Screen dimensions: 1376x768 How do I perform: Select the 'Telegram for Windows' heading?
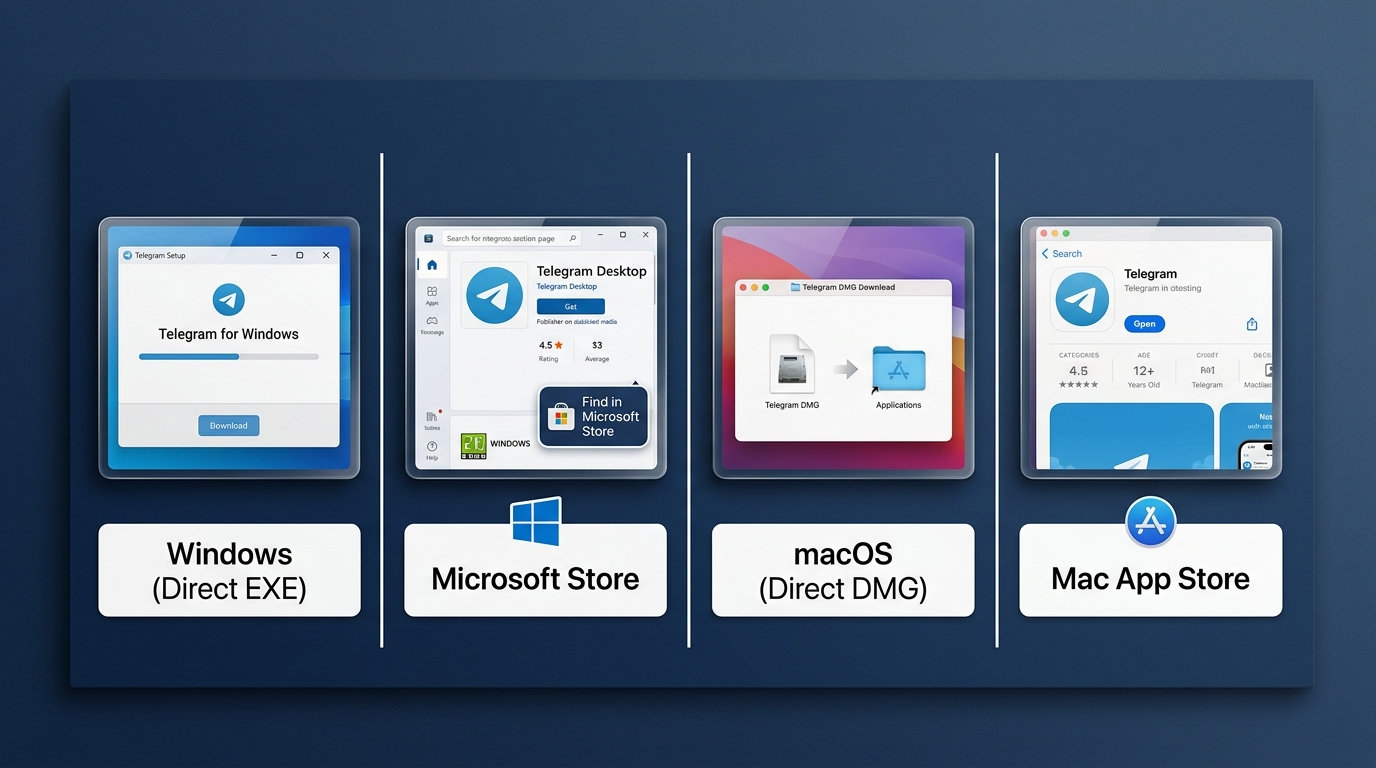tap(229, 334)
